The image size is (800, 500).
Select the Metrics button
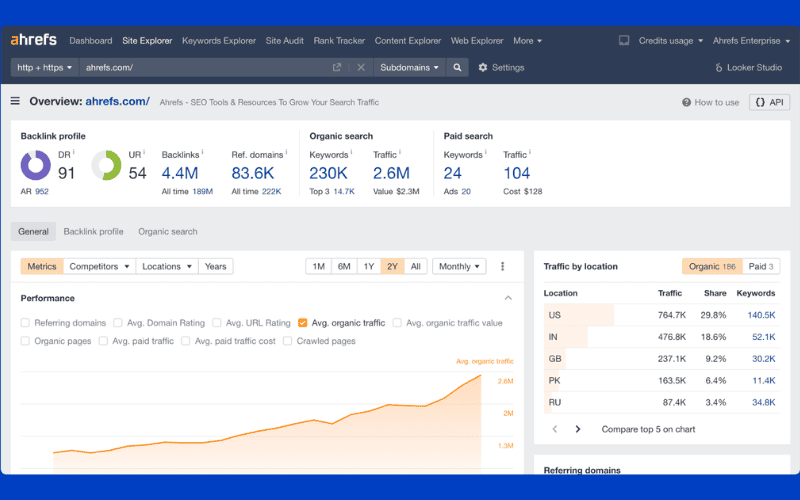click(x=42, y=266)
